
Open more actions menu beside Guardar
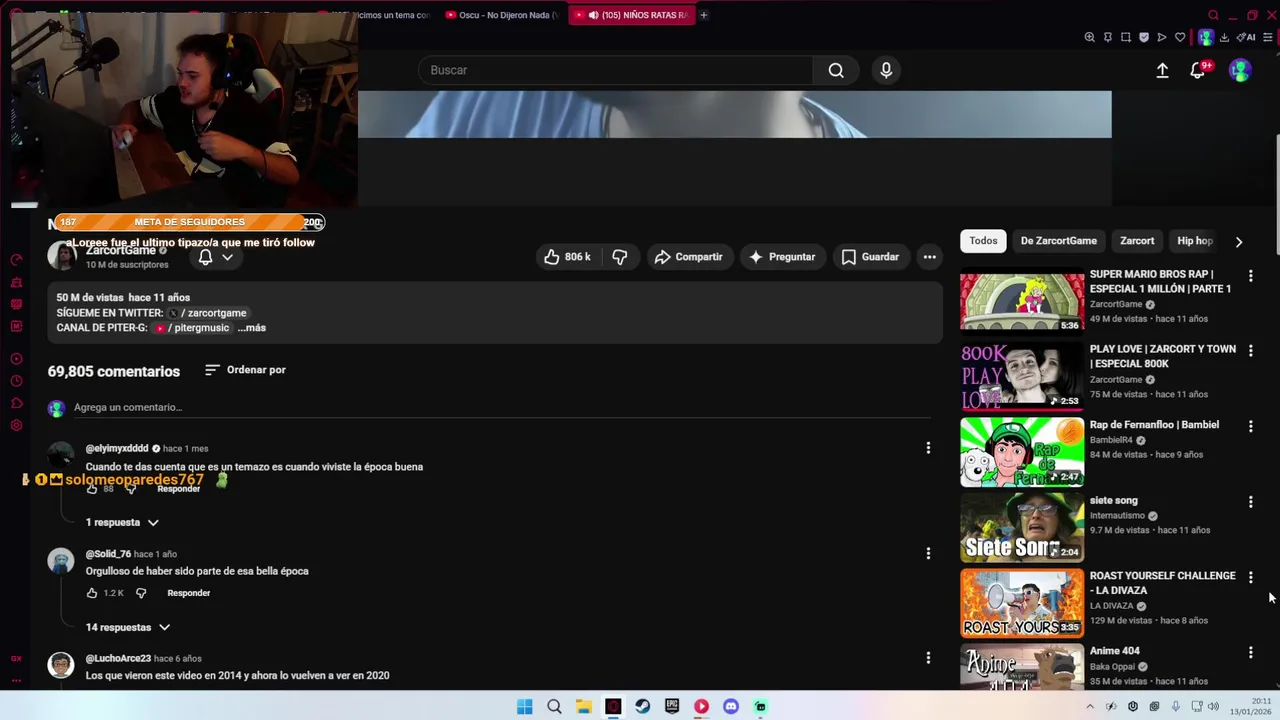pos(929,257)
